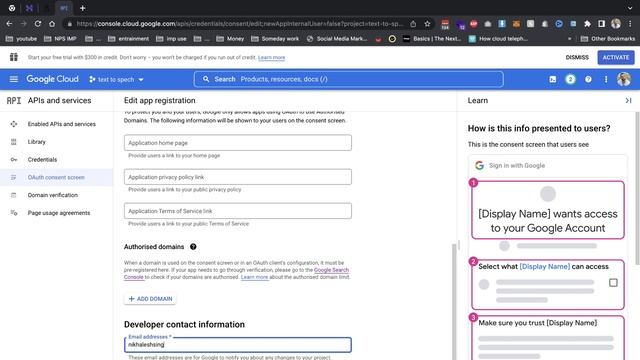Screen dimensions: 640x360
Task: Activate Cloud Shell terminal icon
Action: [553, 79]
